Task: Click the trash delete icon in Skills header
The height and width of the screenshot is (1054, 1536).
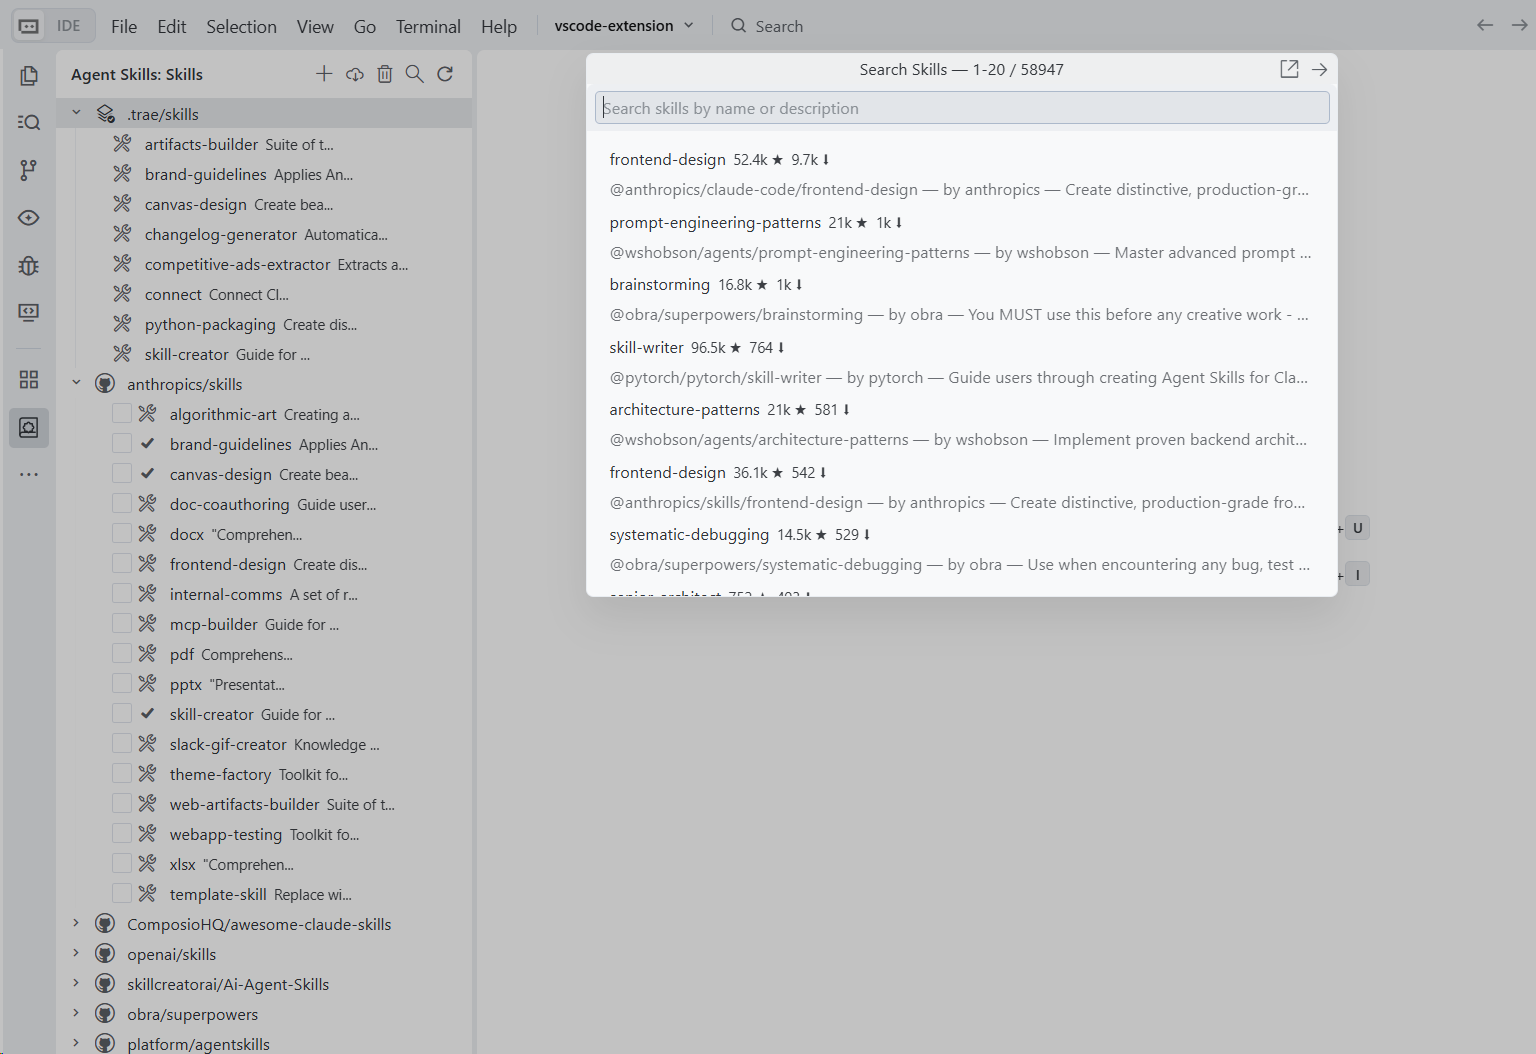Action: pyautogui.click(x=385, y=74)
